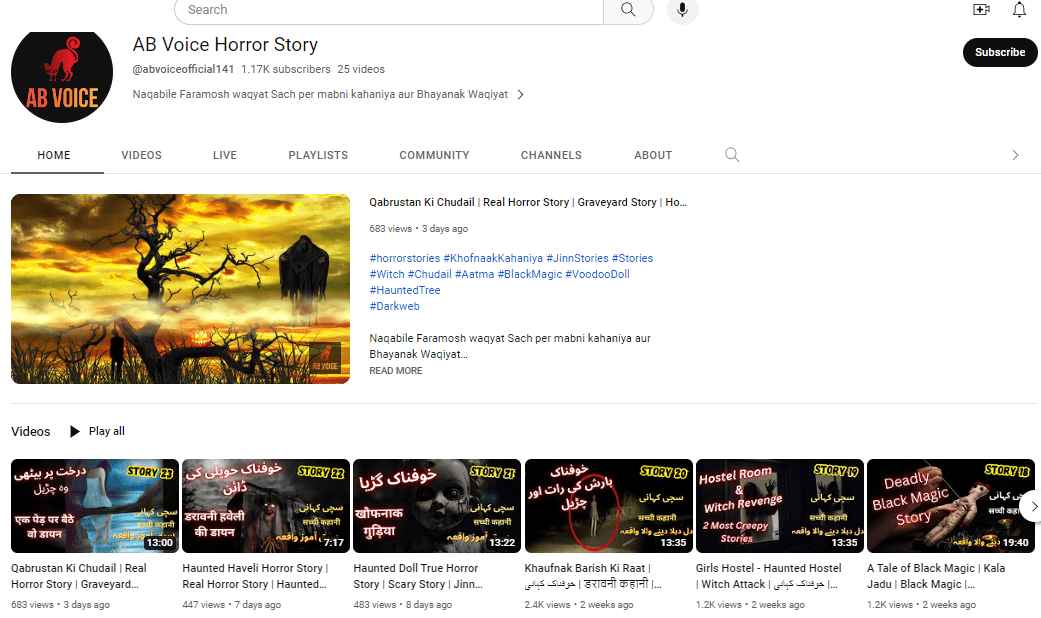Click the #Aatma hashtag

[475, 274]
